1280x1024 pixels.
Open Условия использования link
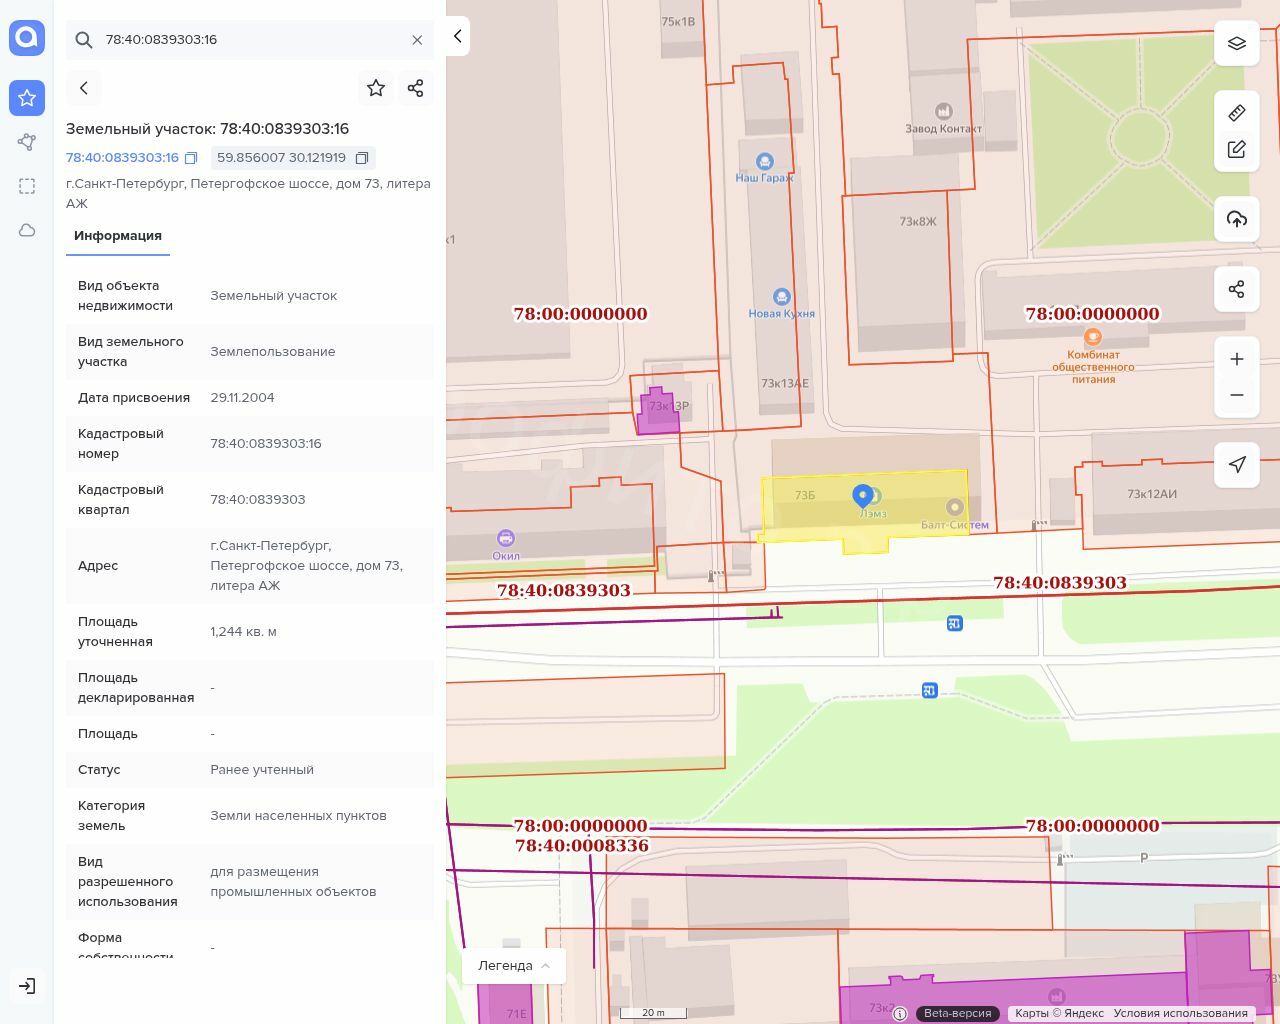point(1180,1013)
